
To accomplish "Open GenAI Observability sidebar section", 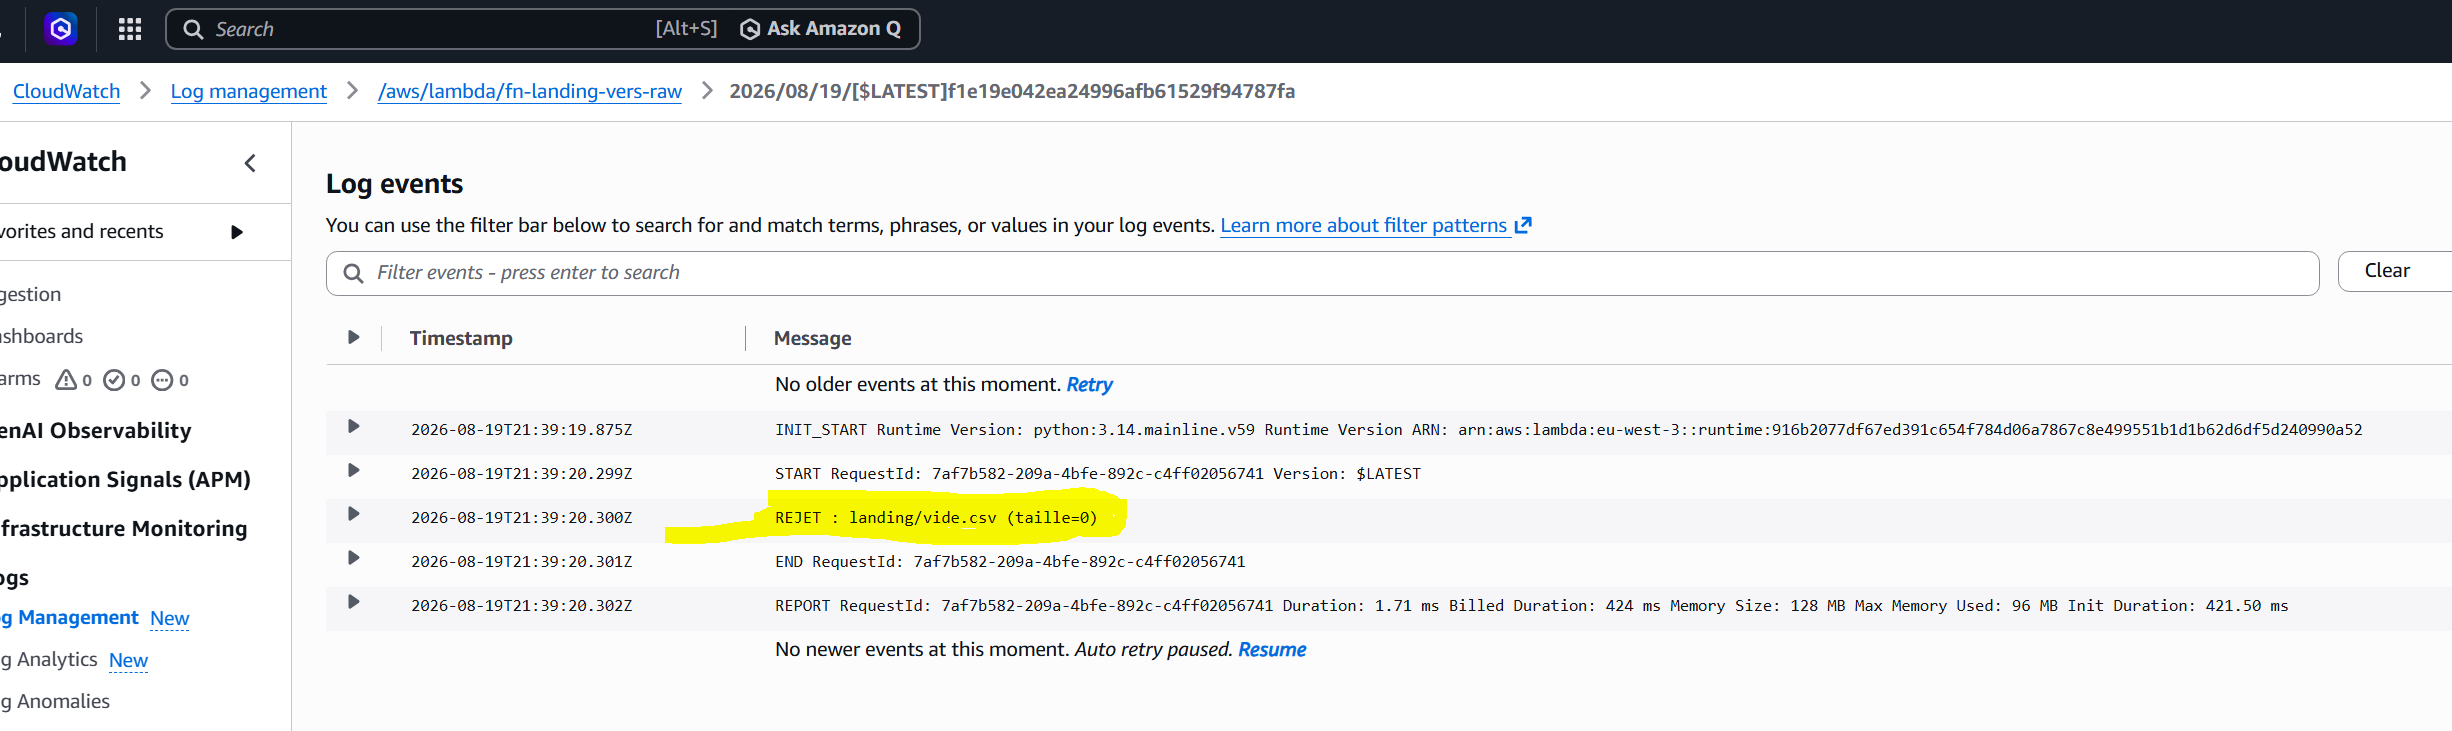I will [x=95, y=430].
